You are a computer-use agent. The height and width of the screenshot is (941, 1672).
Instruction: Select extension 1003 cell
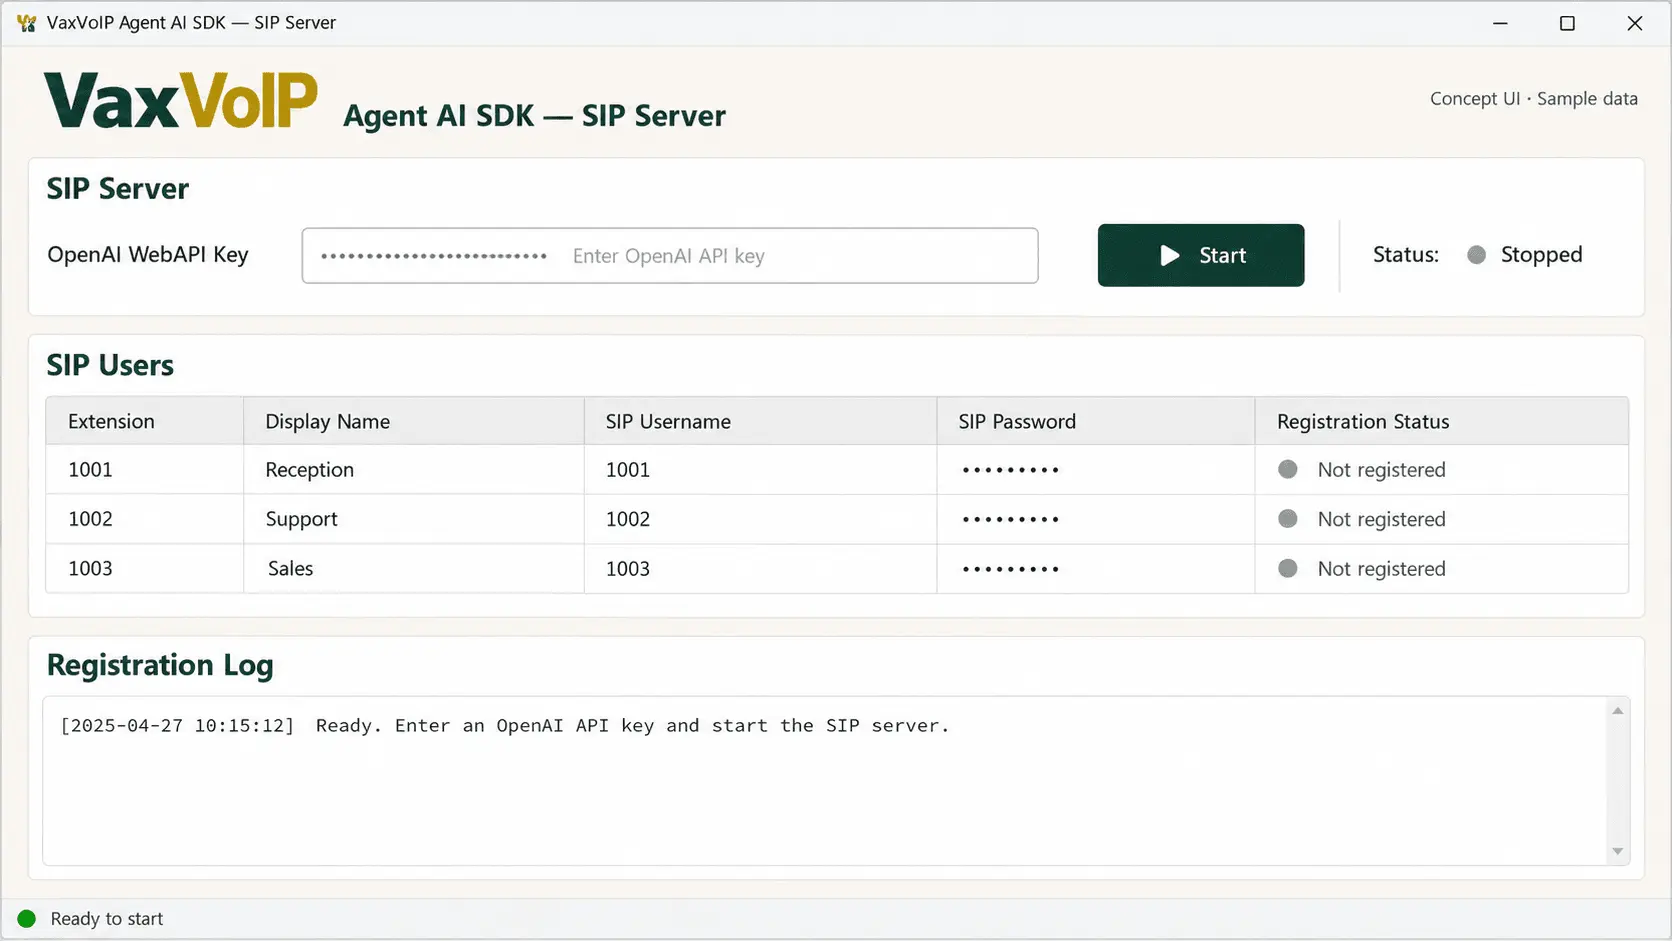click(145, 568)
